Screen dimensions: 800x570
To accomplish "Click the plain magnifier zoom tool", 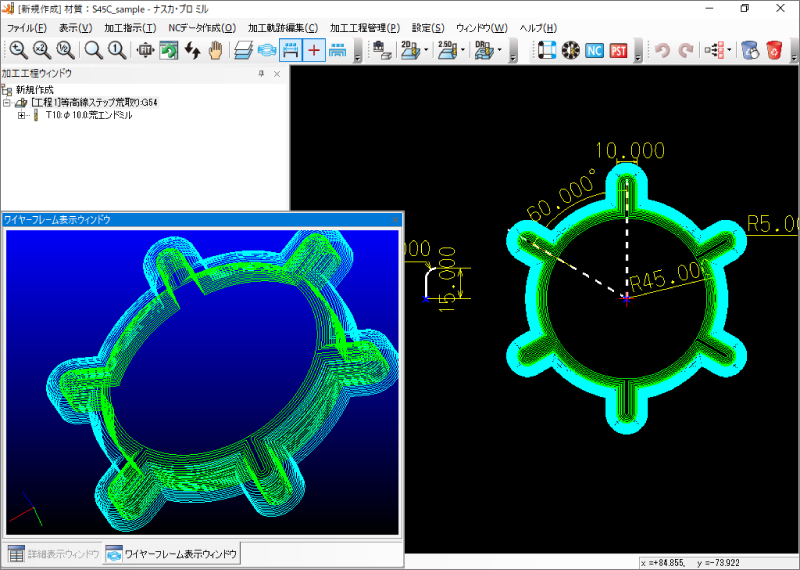I will tap(93, 50).
